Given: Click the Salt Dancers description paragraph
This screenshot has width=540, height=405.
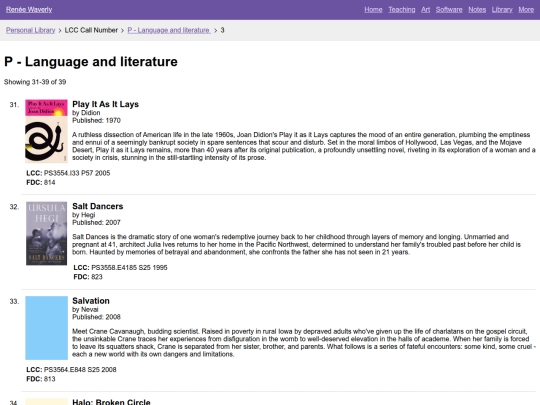Looking at the screenshot, I should [x=296, y=245].
